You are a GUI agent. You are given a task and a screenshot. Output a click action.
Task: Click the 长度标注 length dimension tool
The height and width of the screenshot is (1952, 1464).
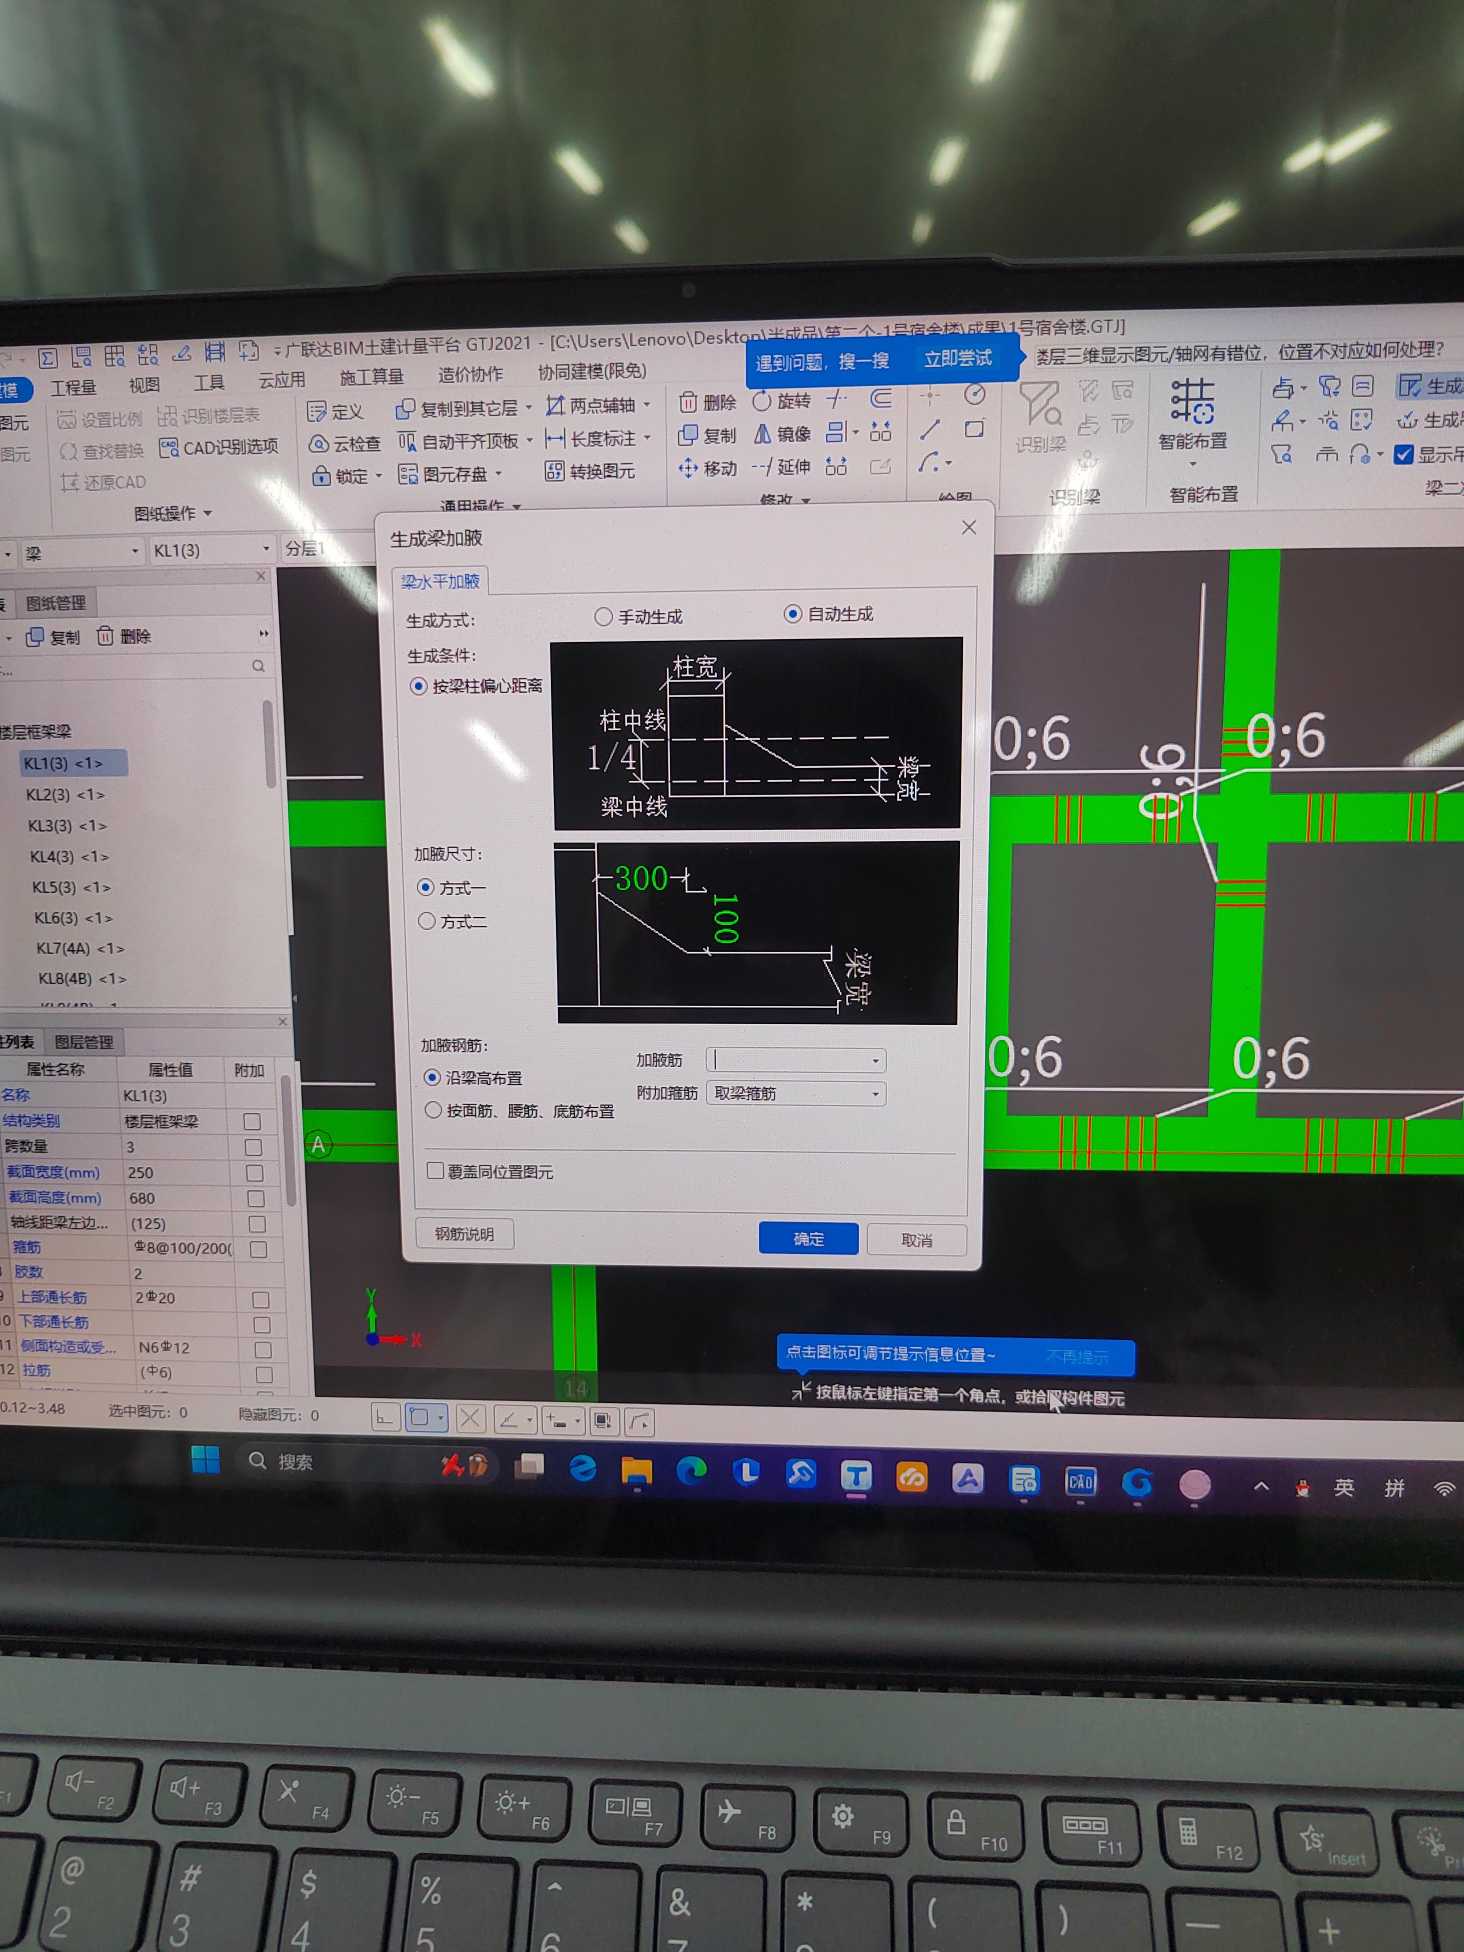click(590, 438)
